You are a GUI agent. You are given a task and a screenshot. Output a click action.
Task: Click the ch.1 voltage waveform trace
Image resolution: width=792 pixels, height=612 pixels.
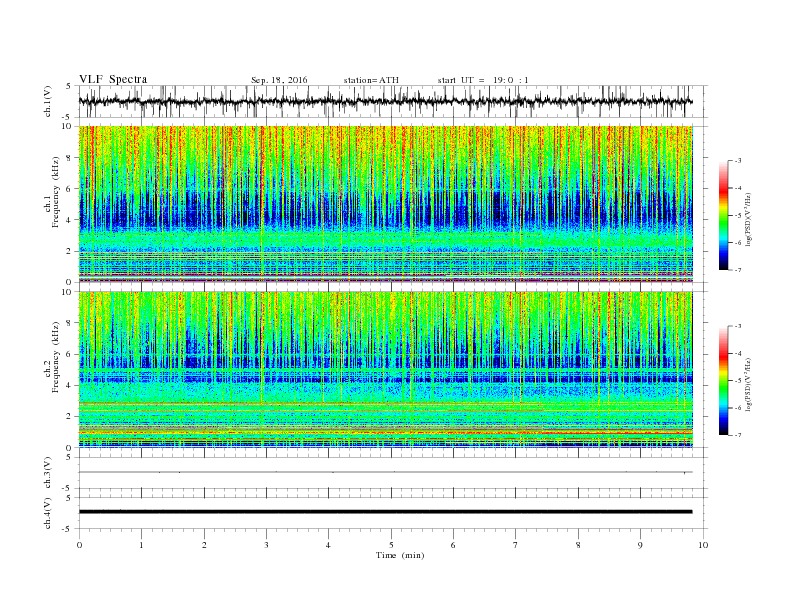pos(385,101)
